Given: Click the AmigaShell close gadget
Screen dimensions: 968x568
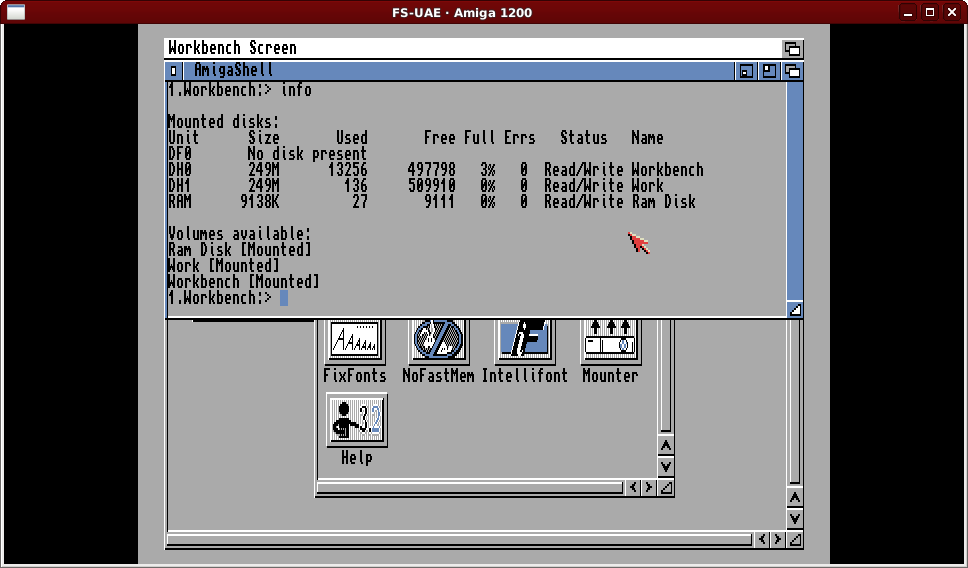Looking at the screenshot, I should (x=173, y=71).
